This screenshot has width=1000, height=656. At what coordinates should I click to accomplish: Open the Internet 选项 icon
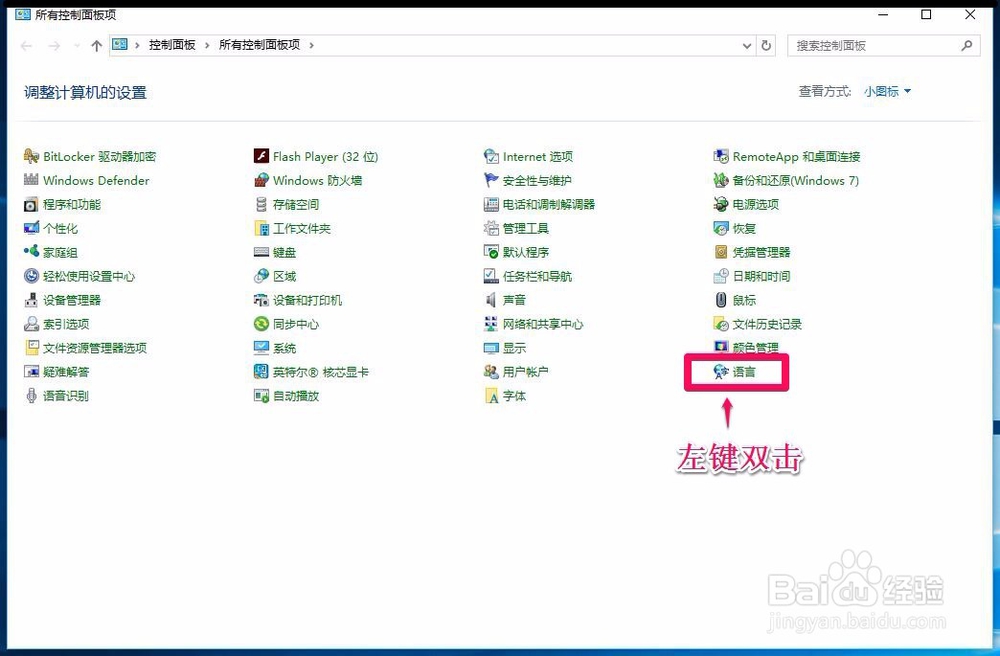pyautogui.click(x=491, y=156)
